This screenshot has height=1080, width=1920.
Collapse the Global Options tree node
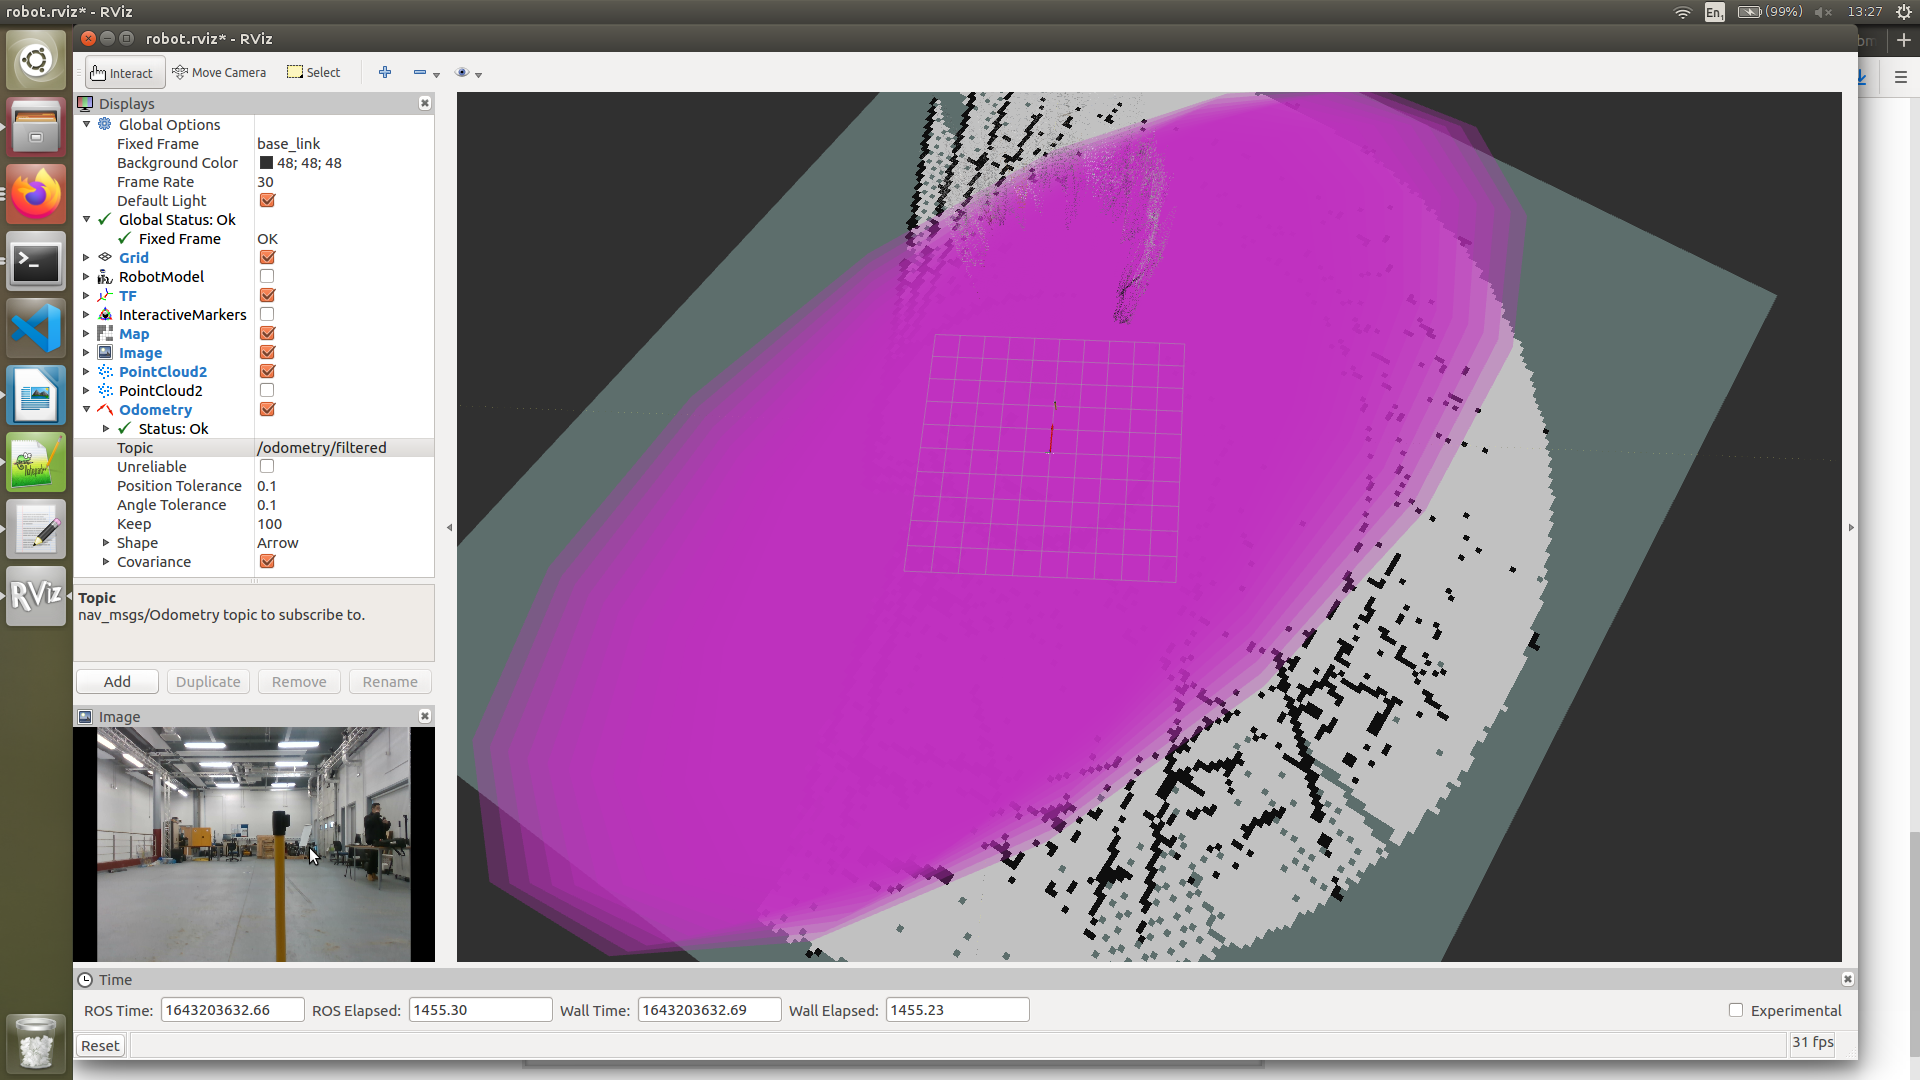point(87,124)
